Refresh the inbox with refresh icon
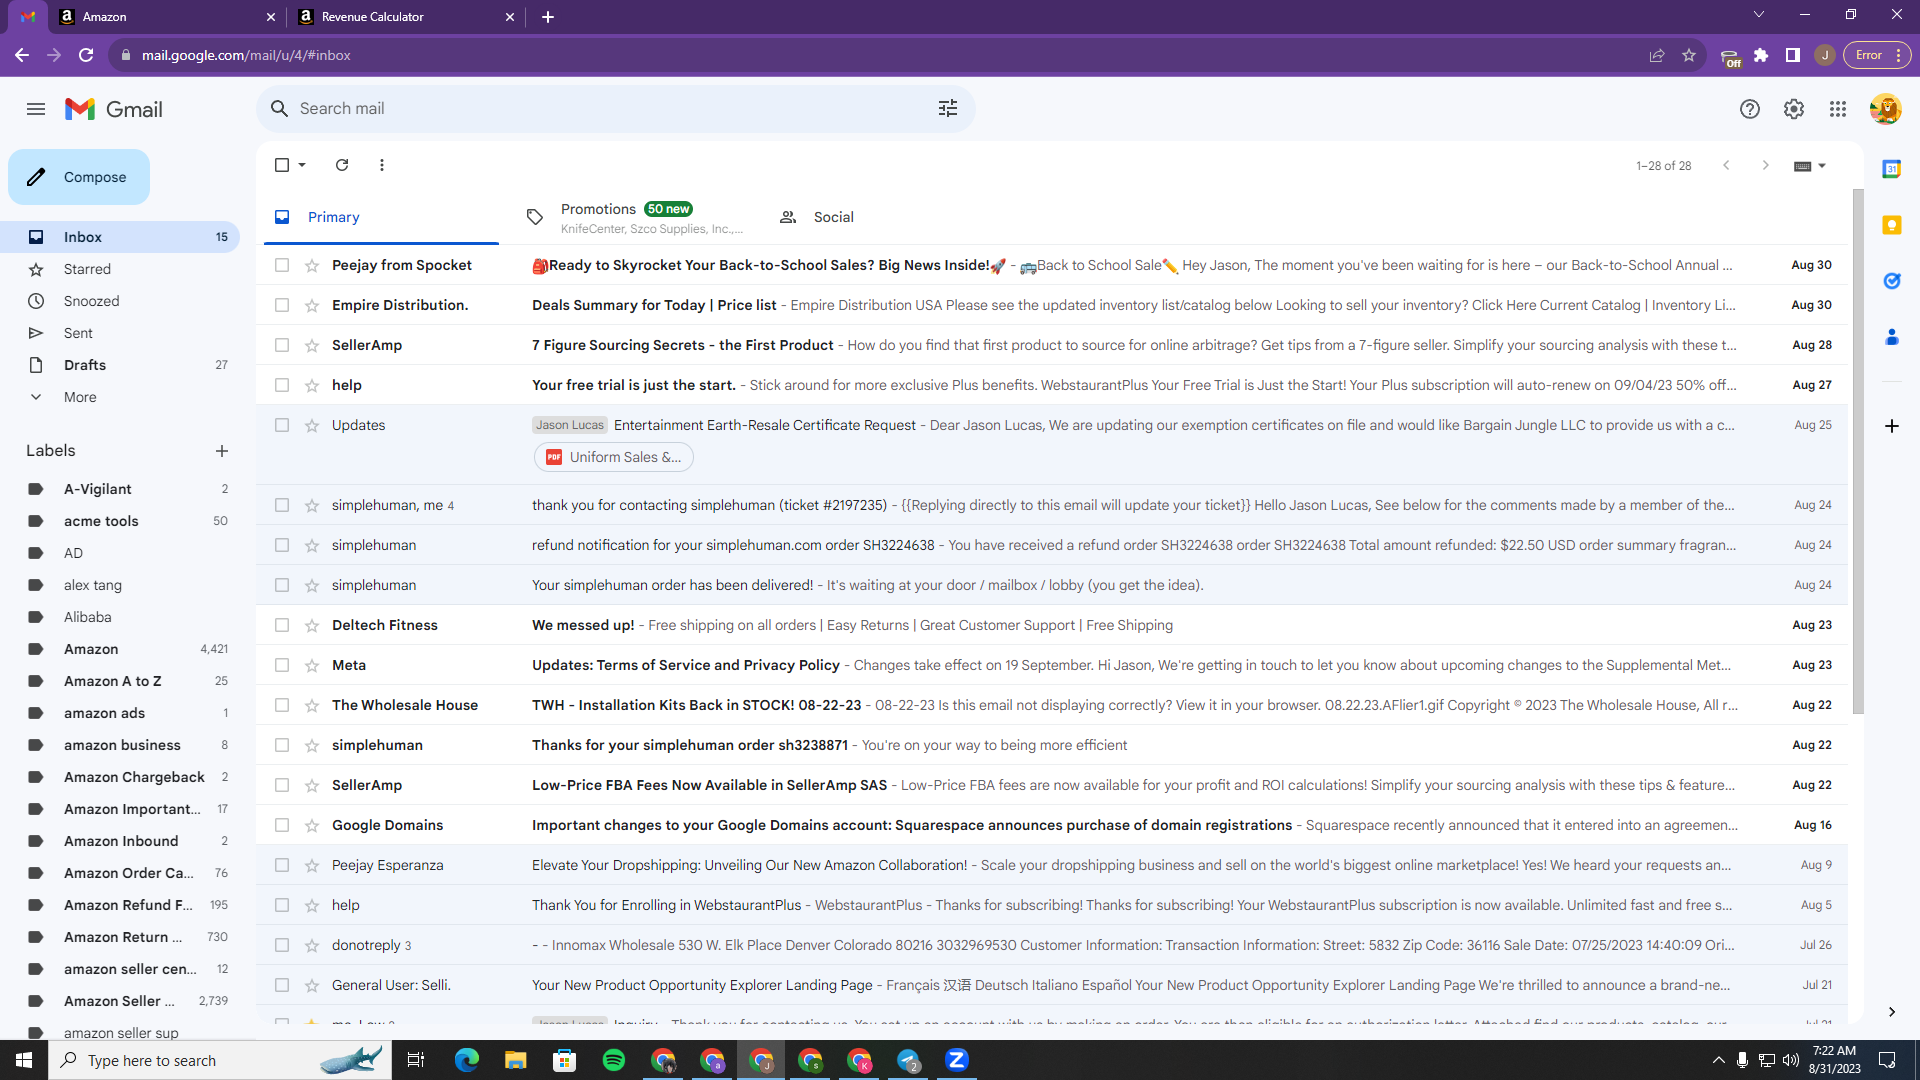Screen dimensions: 1920x1080 (x=342, y=165)
